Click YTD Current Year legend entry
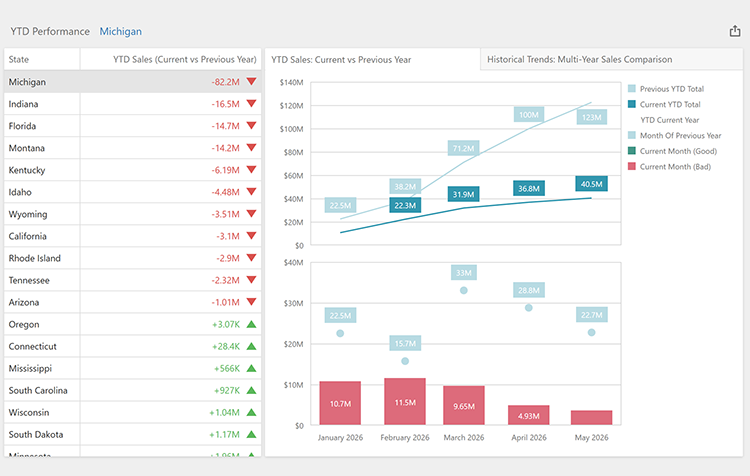The image size is (750, 476). tap(669, 120)
